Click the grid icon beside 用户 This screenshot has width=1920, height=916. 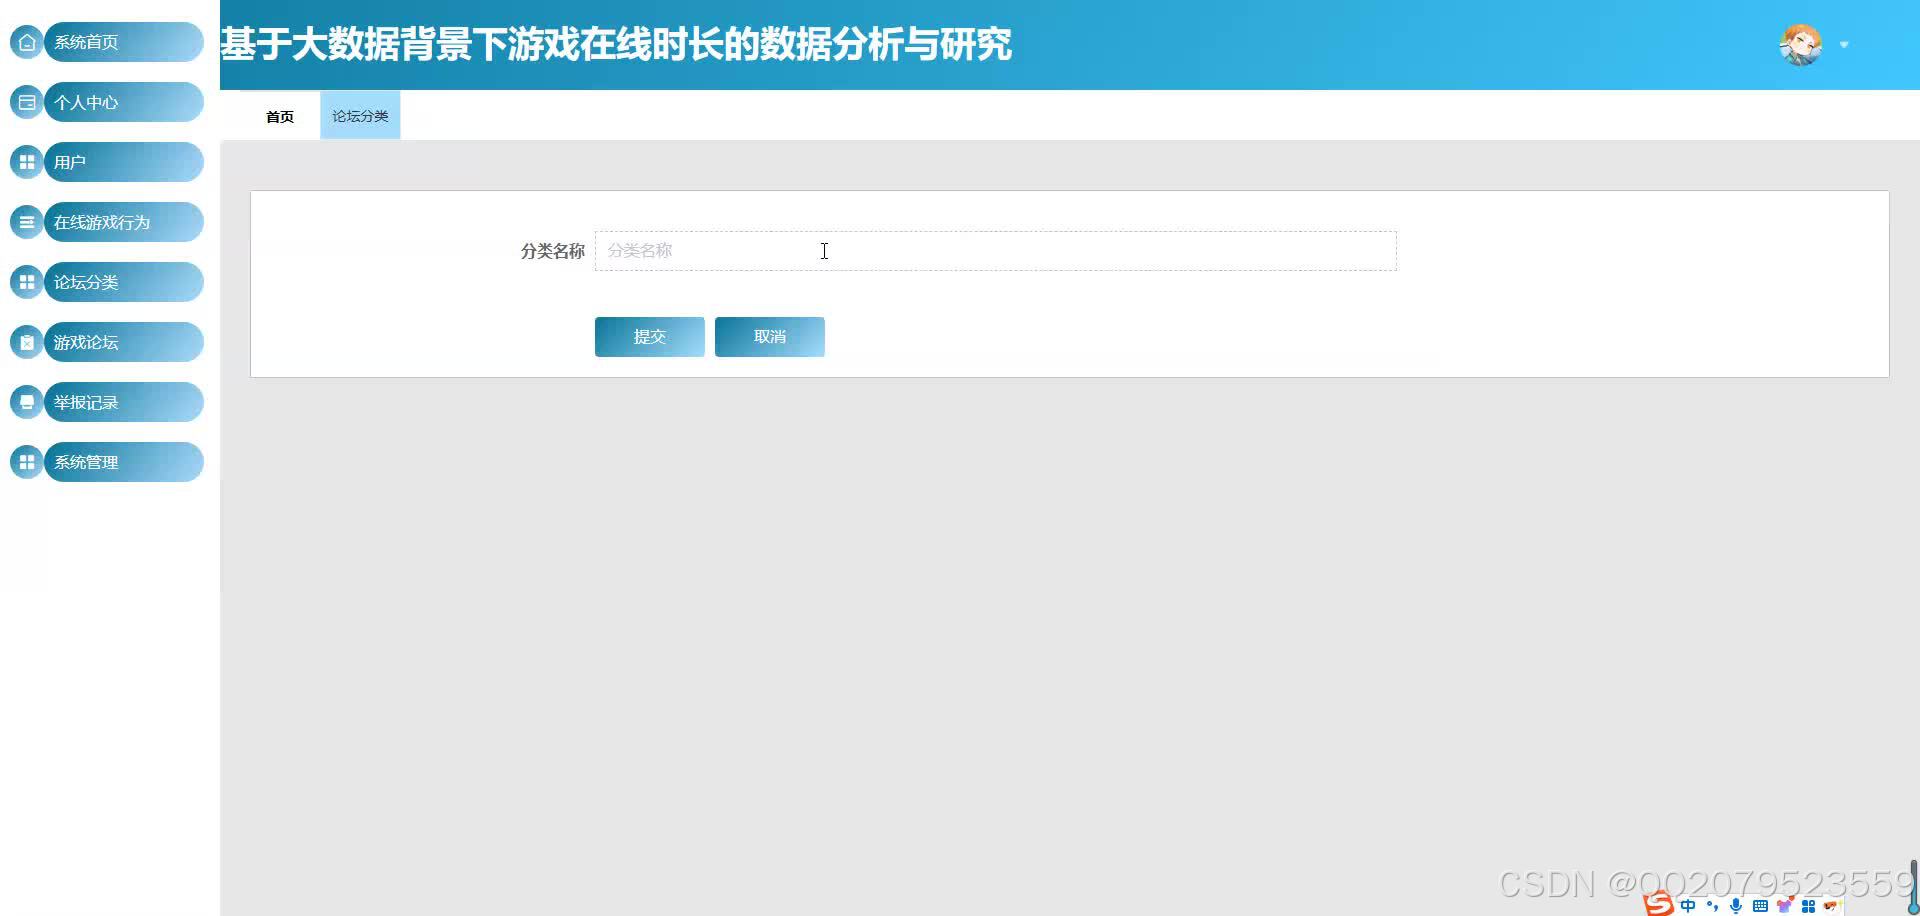[x=27, y=162]
